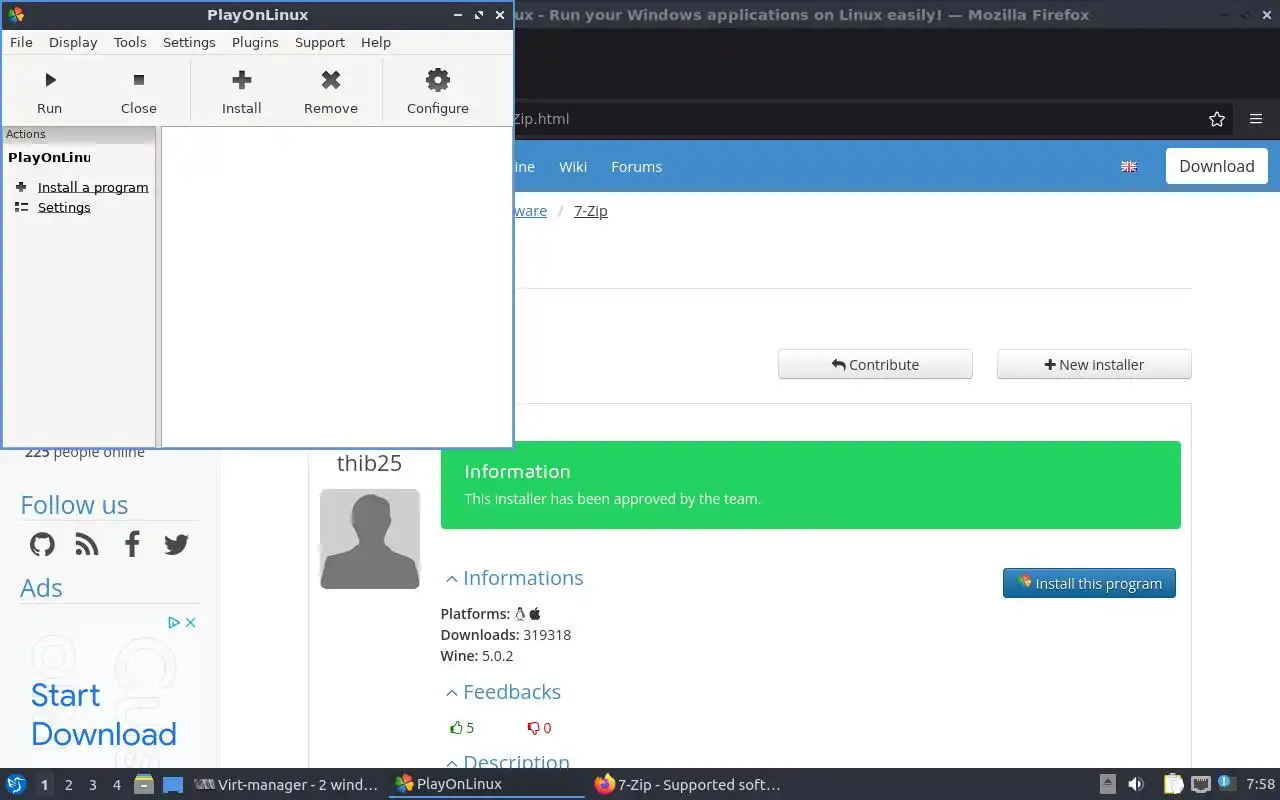Open the RSS feed icon
Viewport: 1280px width, 800px height.
coord(87,544)
